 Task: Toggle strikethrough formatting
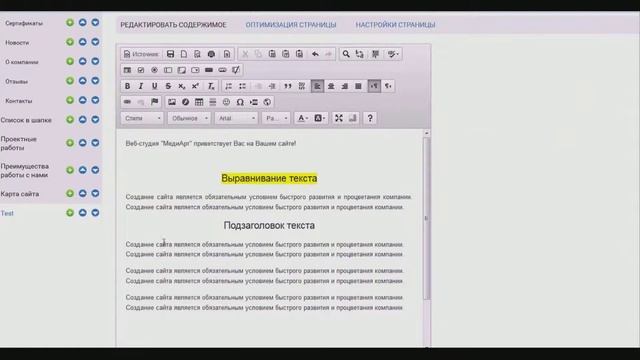168,86
